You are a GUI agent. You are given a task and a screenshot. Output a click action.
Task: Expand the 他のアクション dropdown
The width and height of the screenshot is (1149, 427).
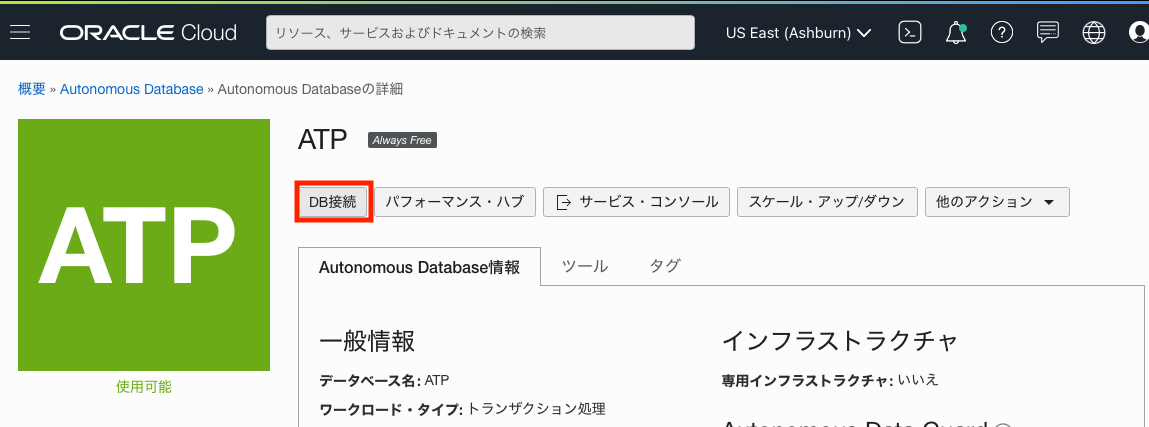point(997,202)
